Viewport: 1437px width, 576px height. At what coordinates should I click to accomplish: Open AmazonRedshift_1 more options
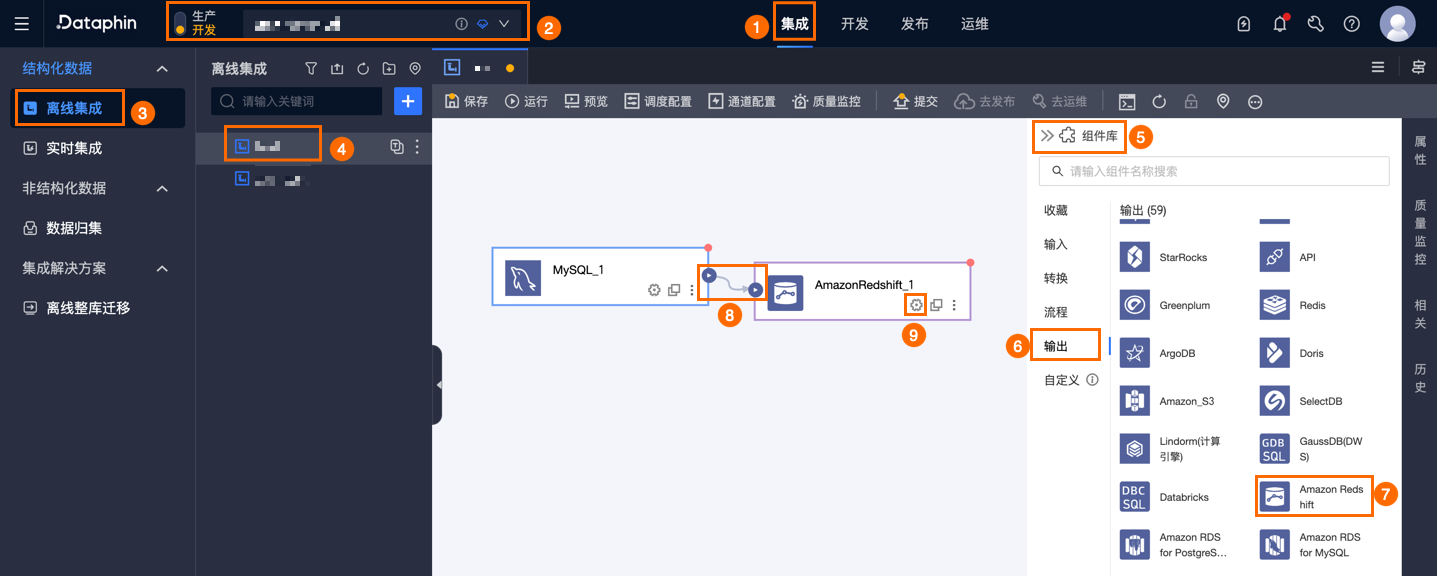[954, 304]
